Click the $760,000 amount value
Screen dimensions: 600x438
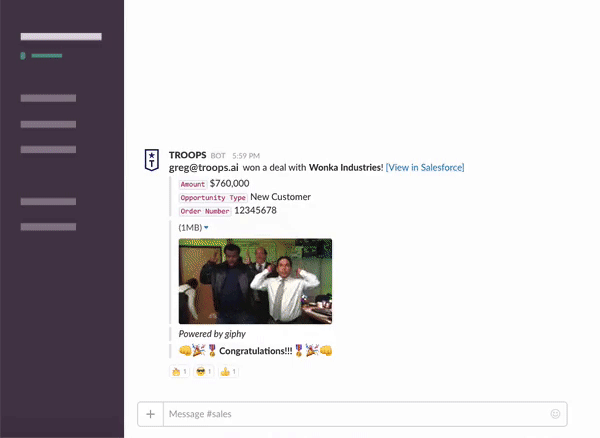(230, 184)
